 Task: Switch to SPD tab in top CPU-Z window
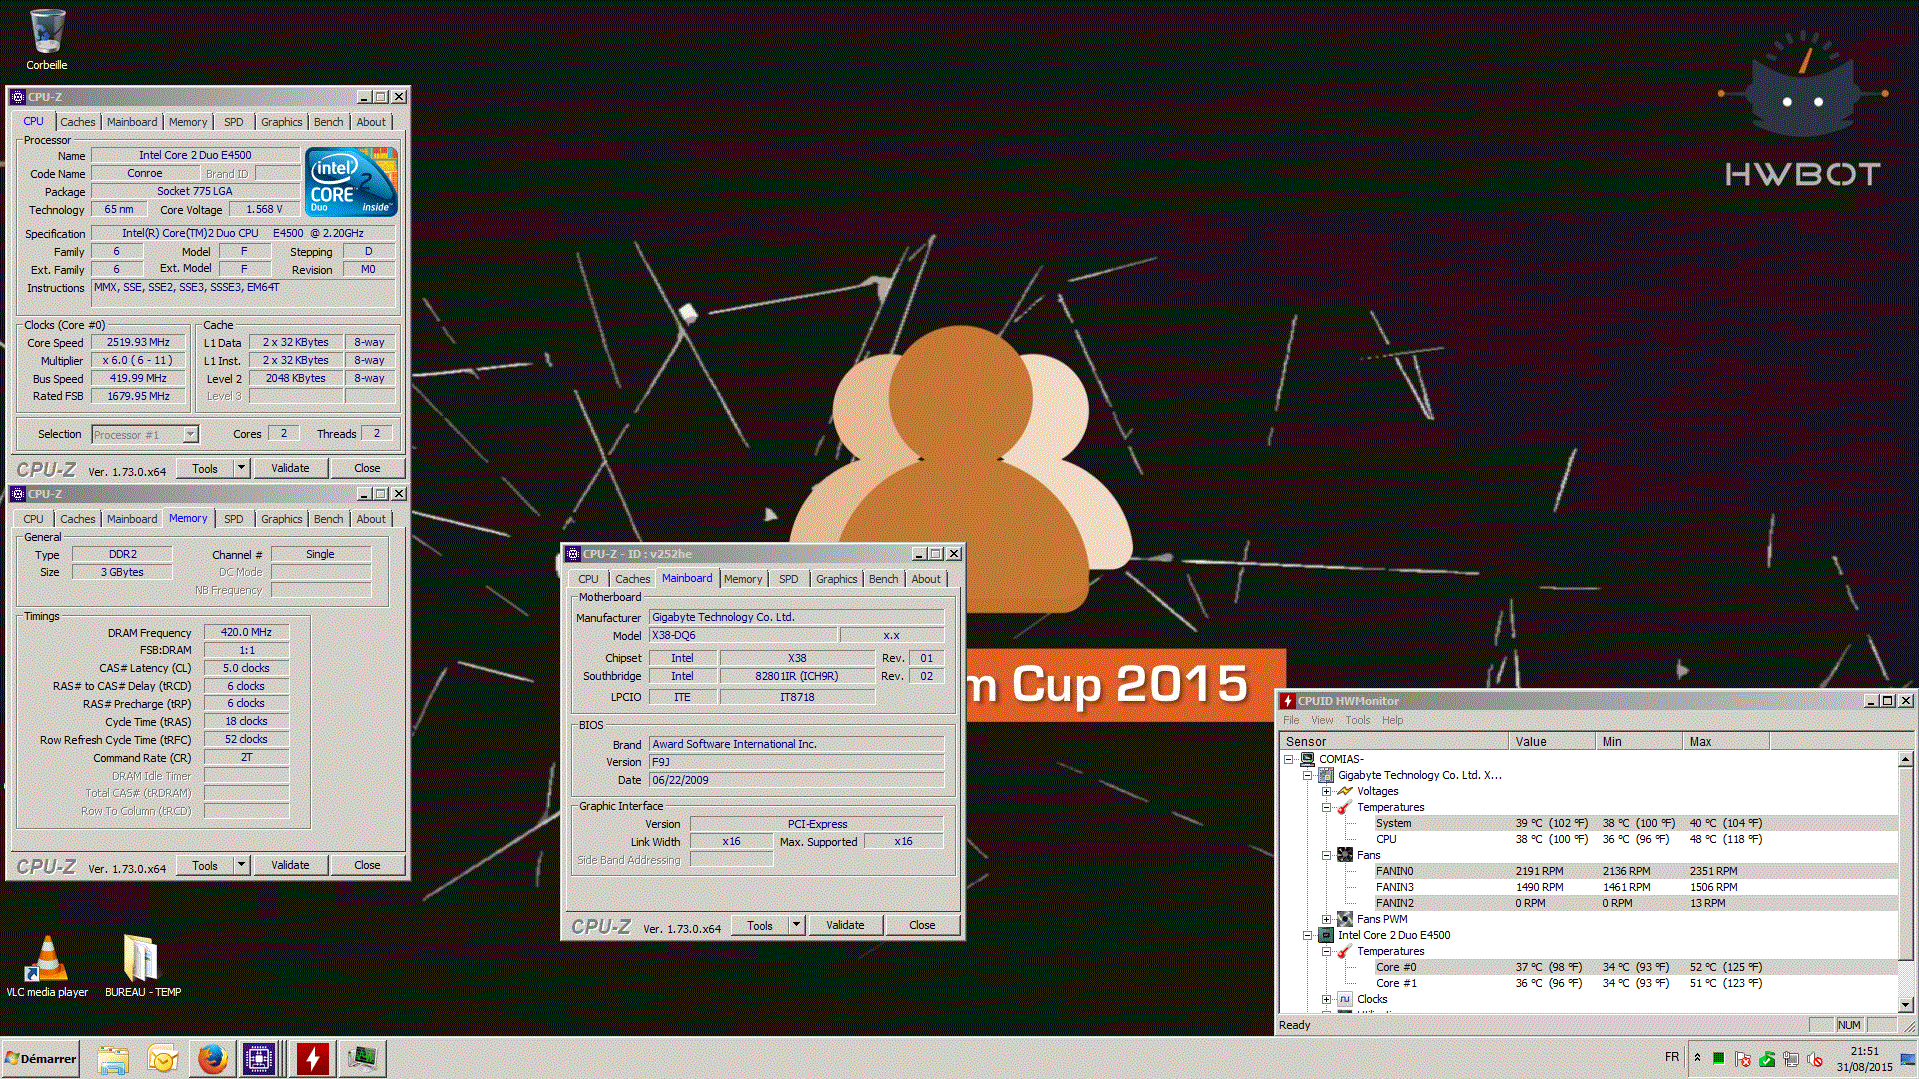[233, 122]
